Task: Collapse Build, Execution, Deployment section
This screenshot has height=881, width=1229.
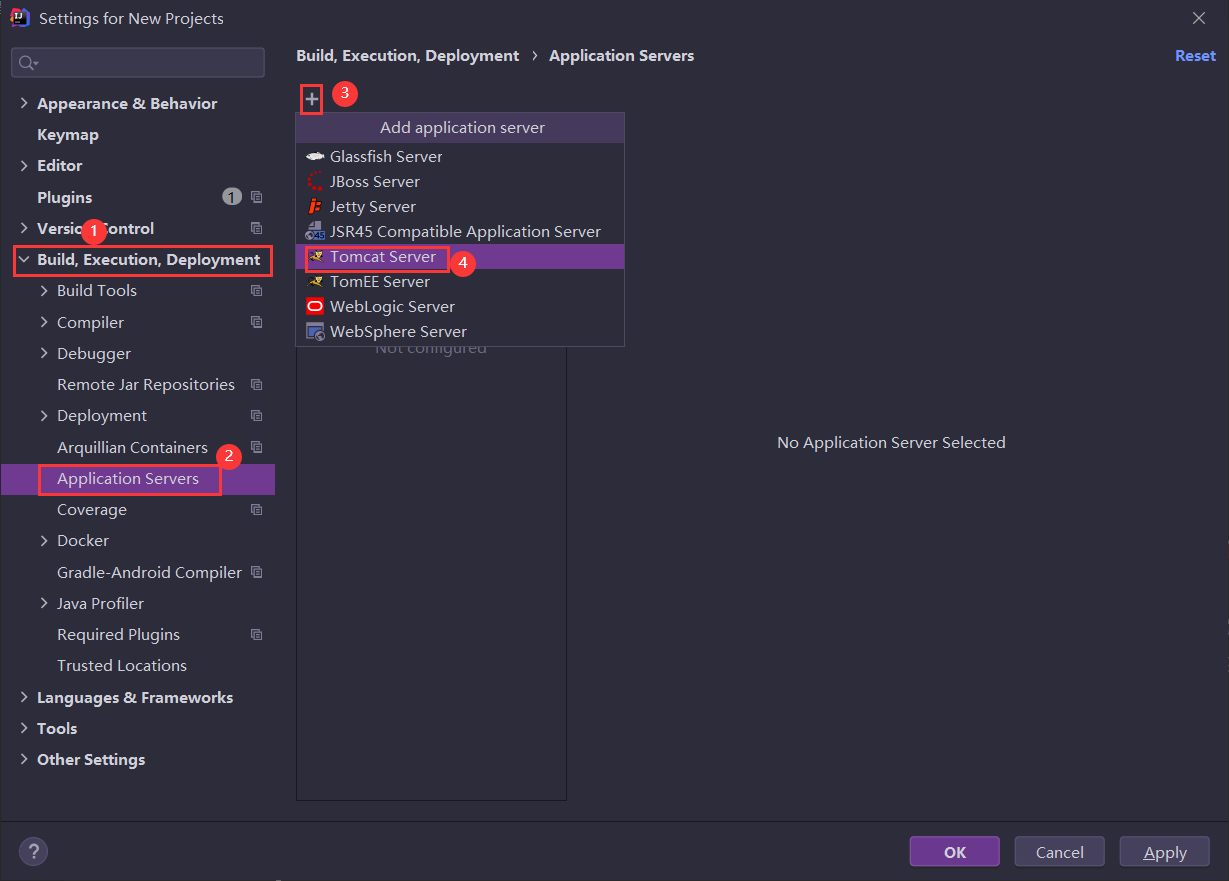Action: click(x=24, y=260)
